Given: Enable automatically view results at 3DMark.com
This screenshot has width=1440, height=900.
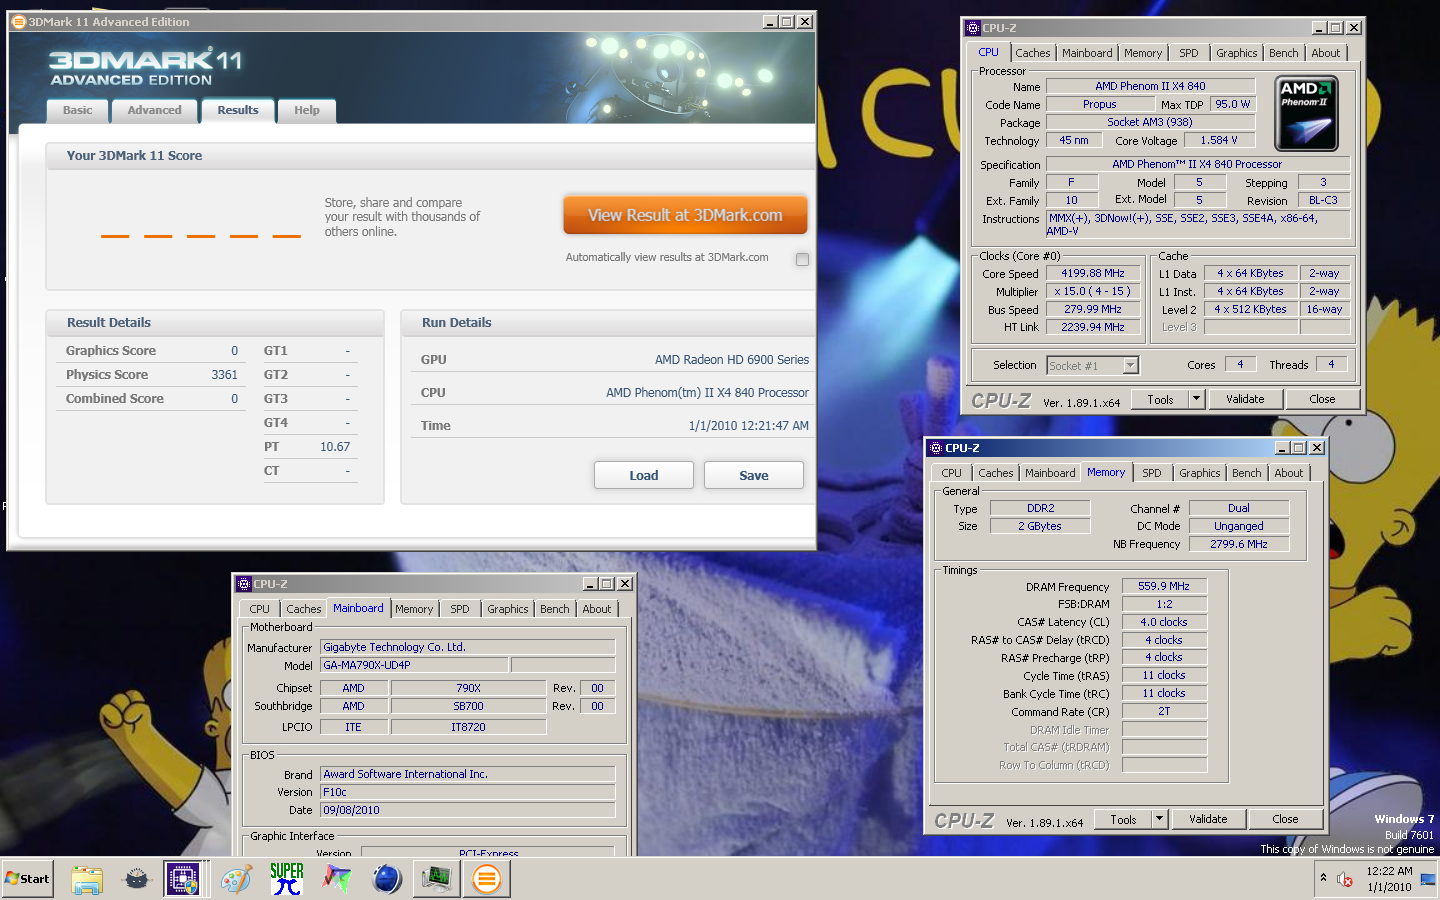Looking at the screenshot, I should [802, 259].
